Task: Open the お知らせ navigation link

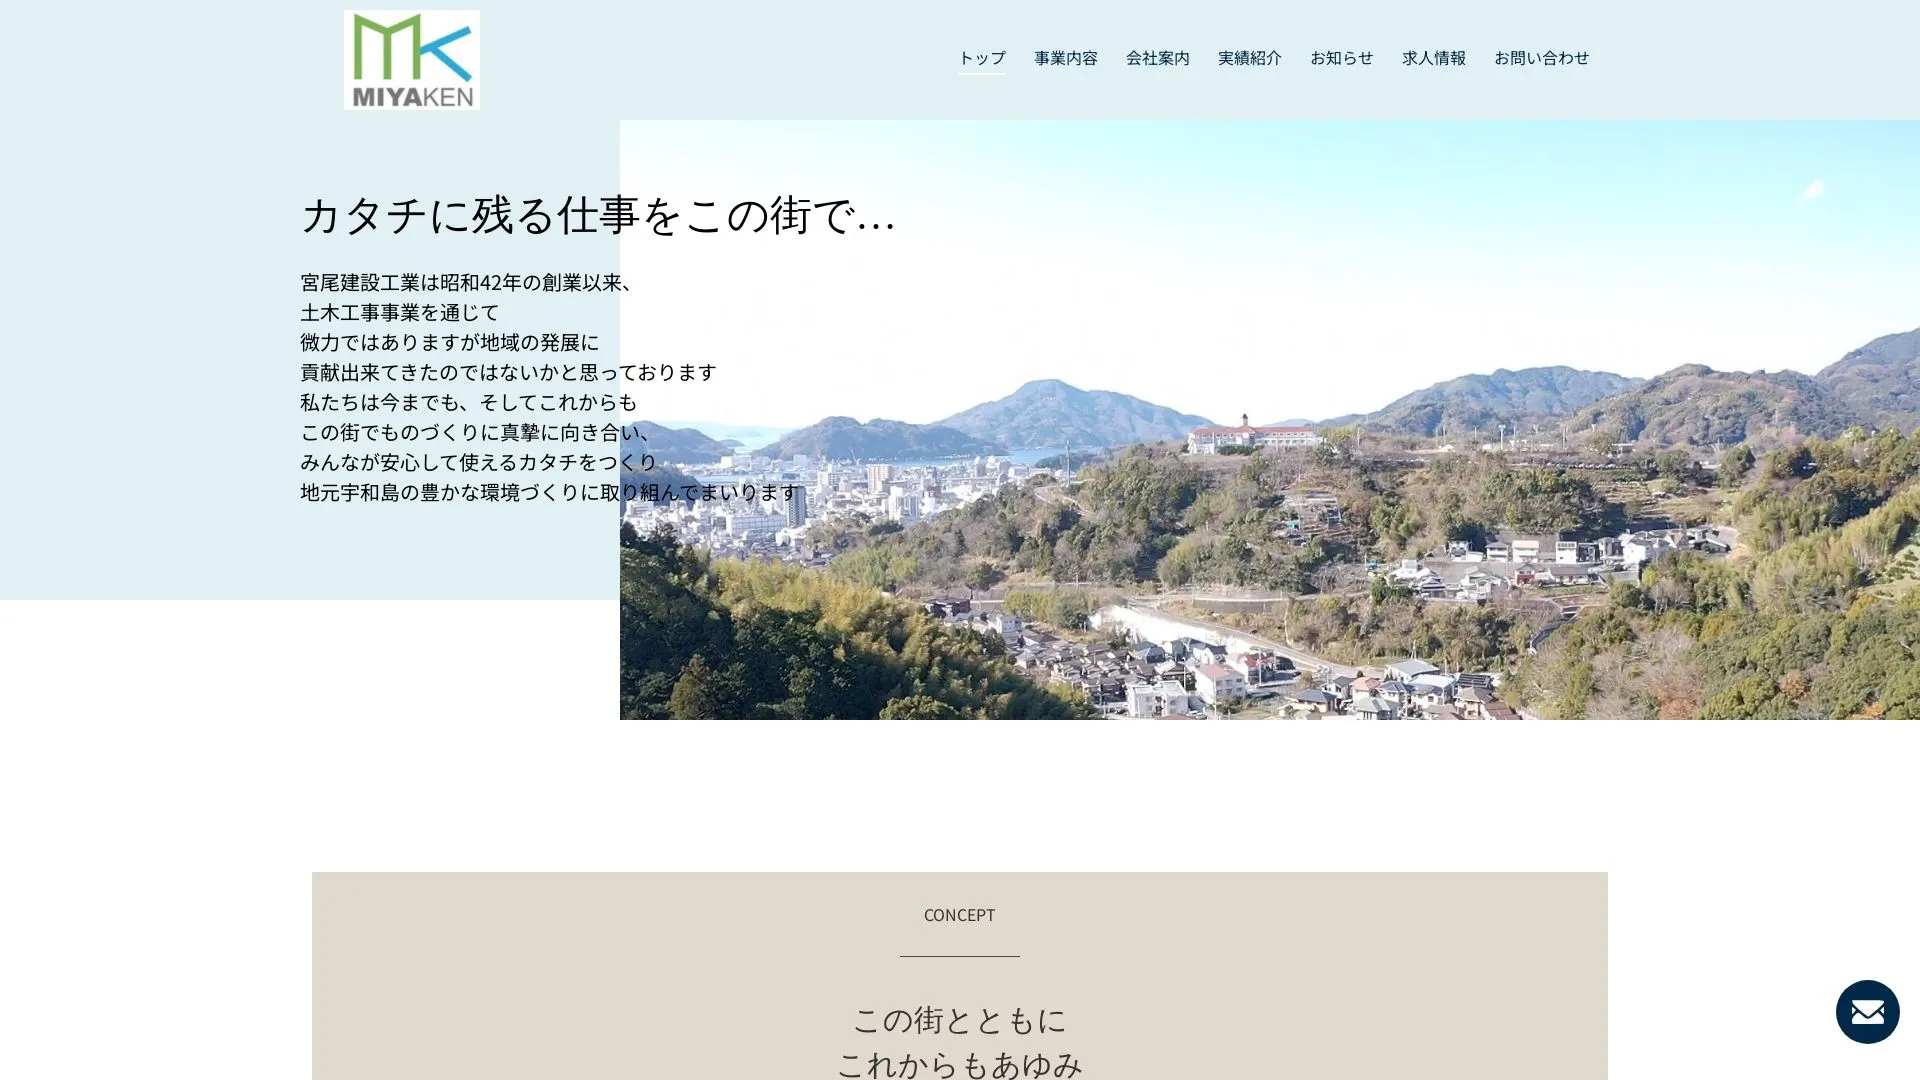Action: [x=1341, y=58]
